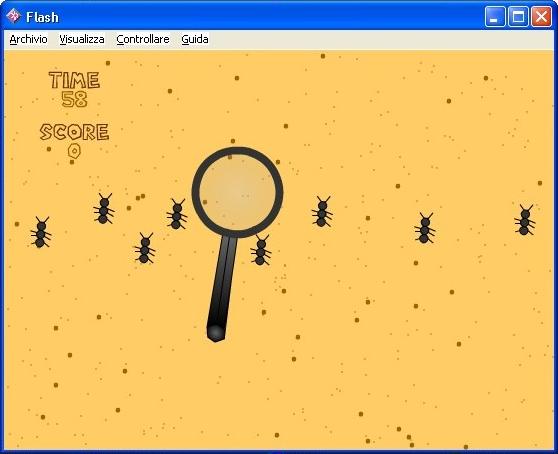Maximize the Flash window
This screenshot has width=558, height=454.
pos(518,16)
